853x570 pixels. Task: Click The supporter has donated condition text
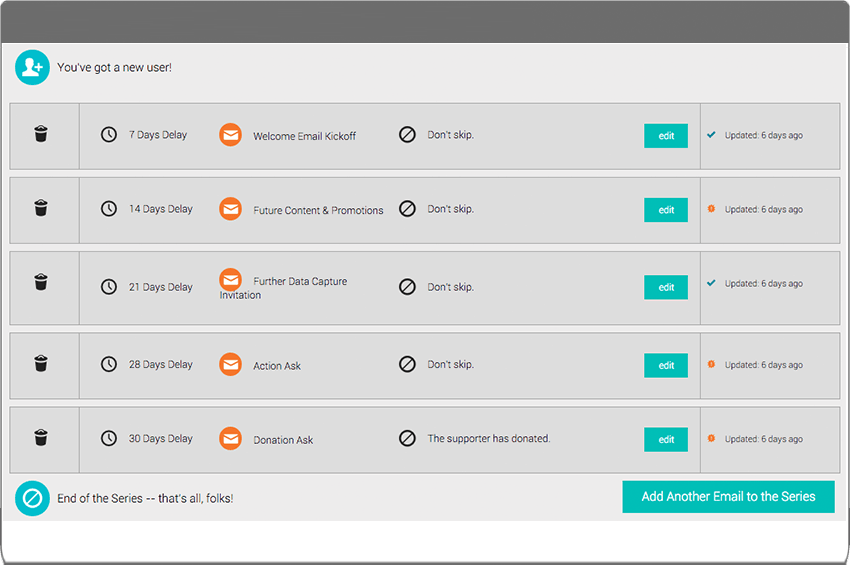[x=489, y=438]
